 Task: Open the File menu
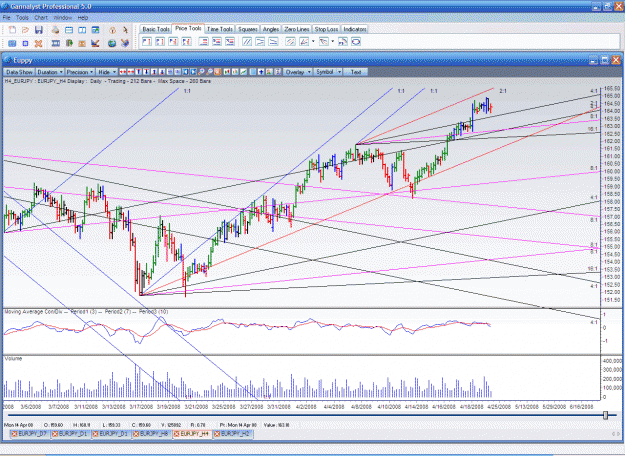point(6,18)
